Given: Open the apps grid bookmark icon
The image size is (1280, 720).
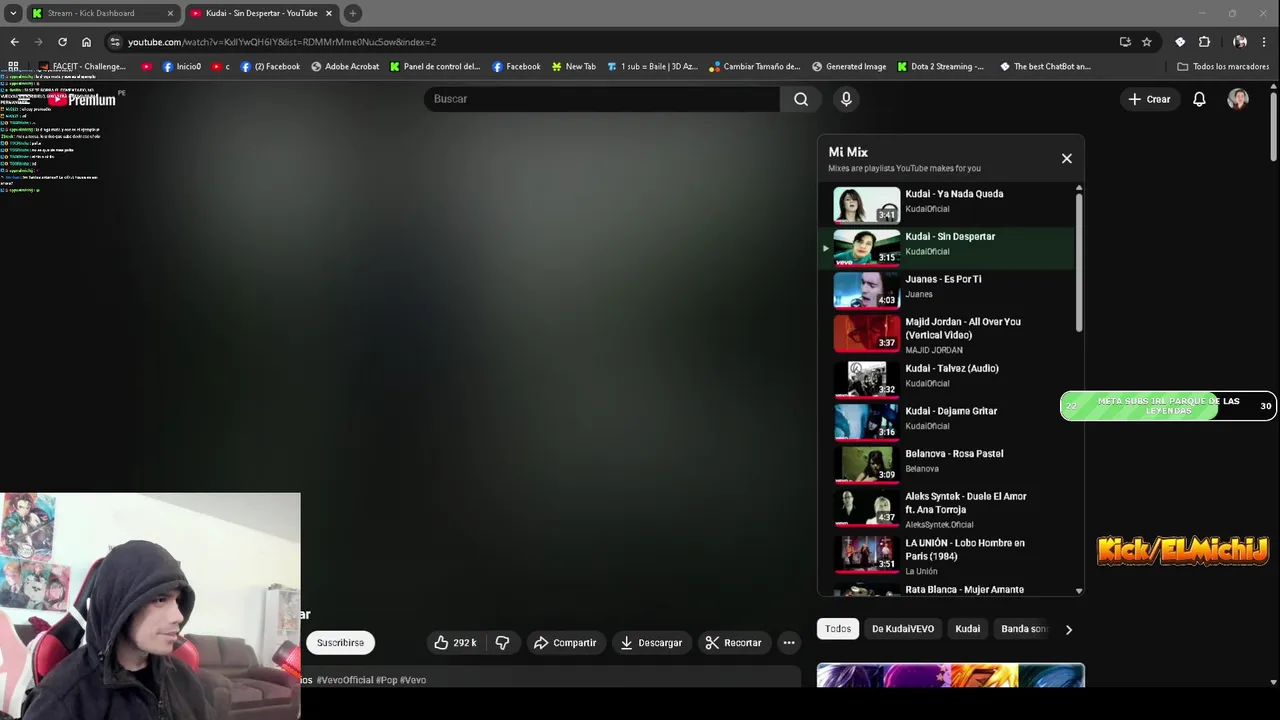Looking at the screenshot, I should (x=13, y=67).
